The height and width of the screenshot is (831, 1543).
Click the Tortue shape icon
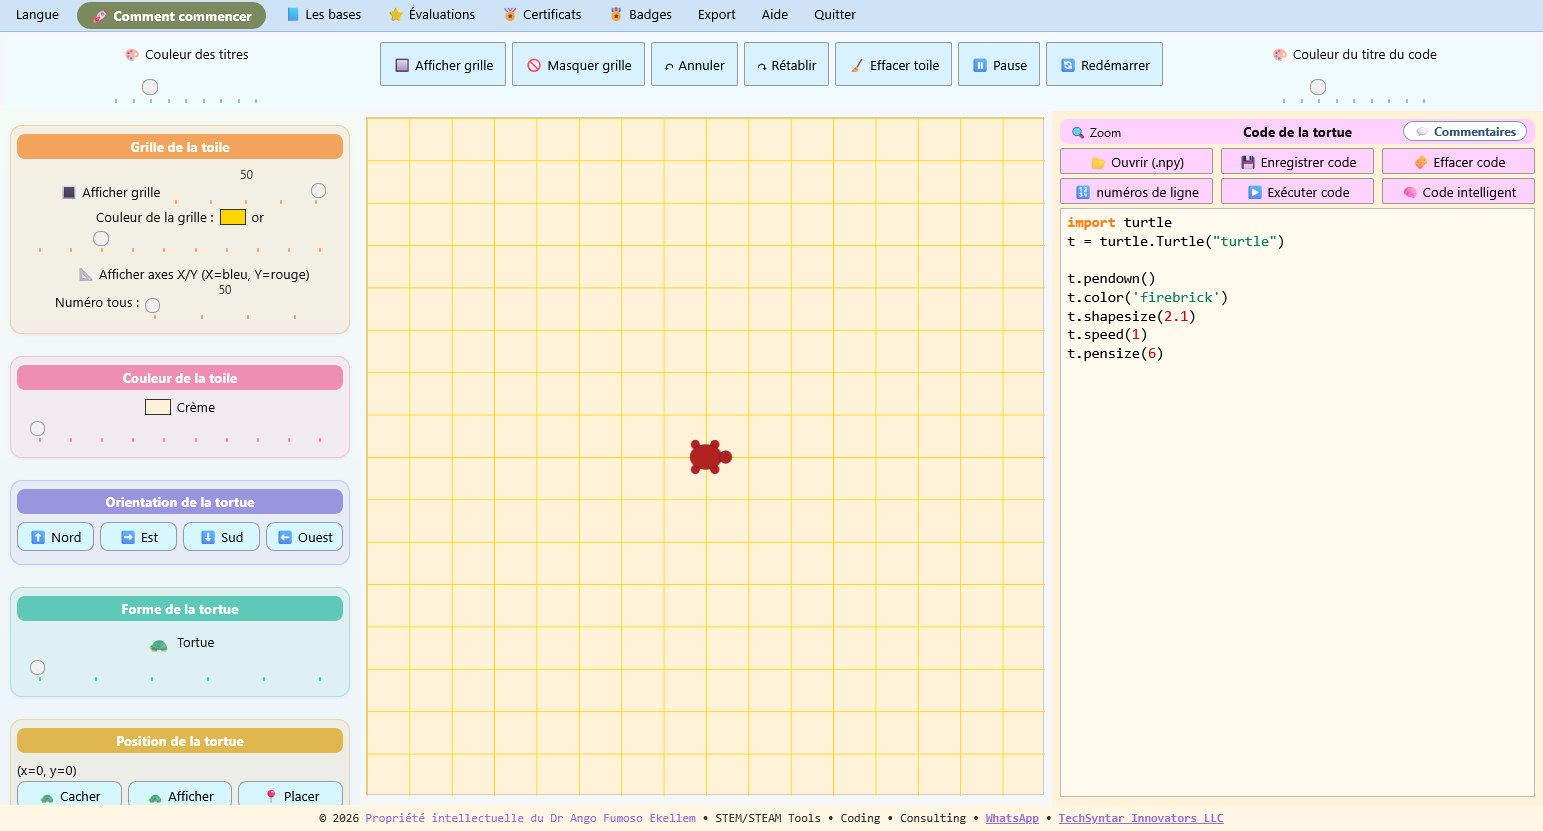(x=159, y=644)
